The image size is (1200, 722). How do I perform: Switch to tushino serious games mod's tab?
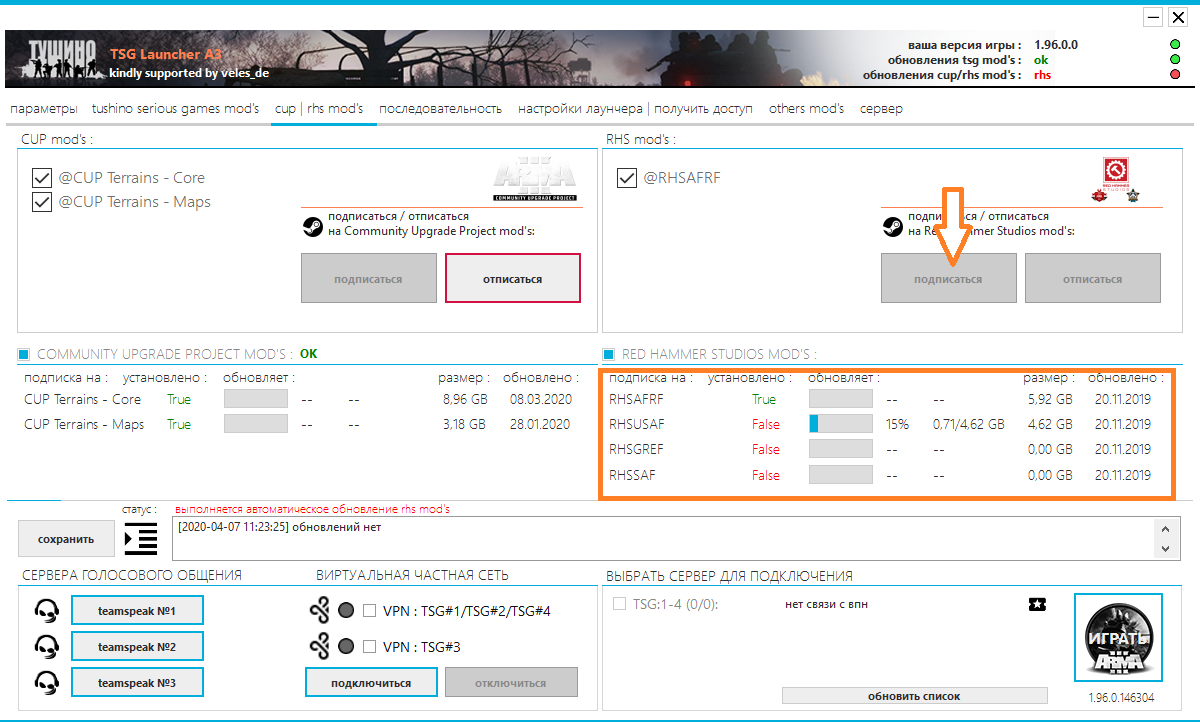coord(176,109)
